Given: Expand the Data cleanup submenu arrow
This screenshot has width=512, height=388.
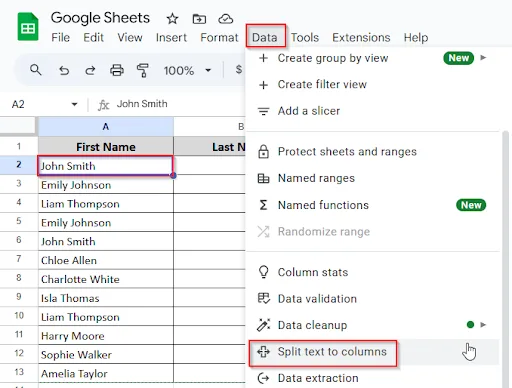Looking at the screenshot, I should [483, 325].
